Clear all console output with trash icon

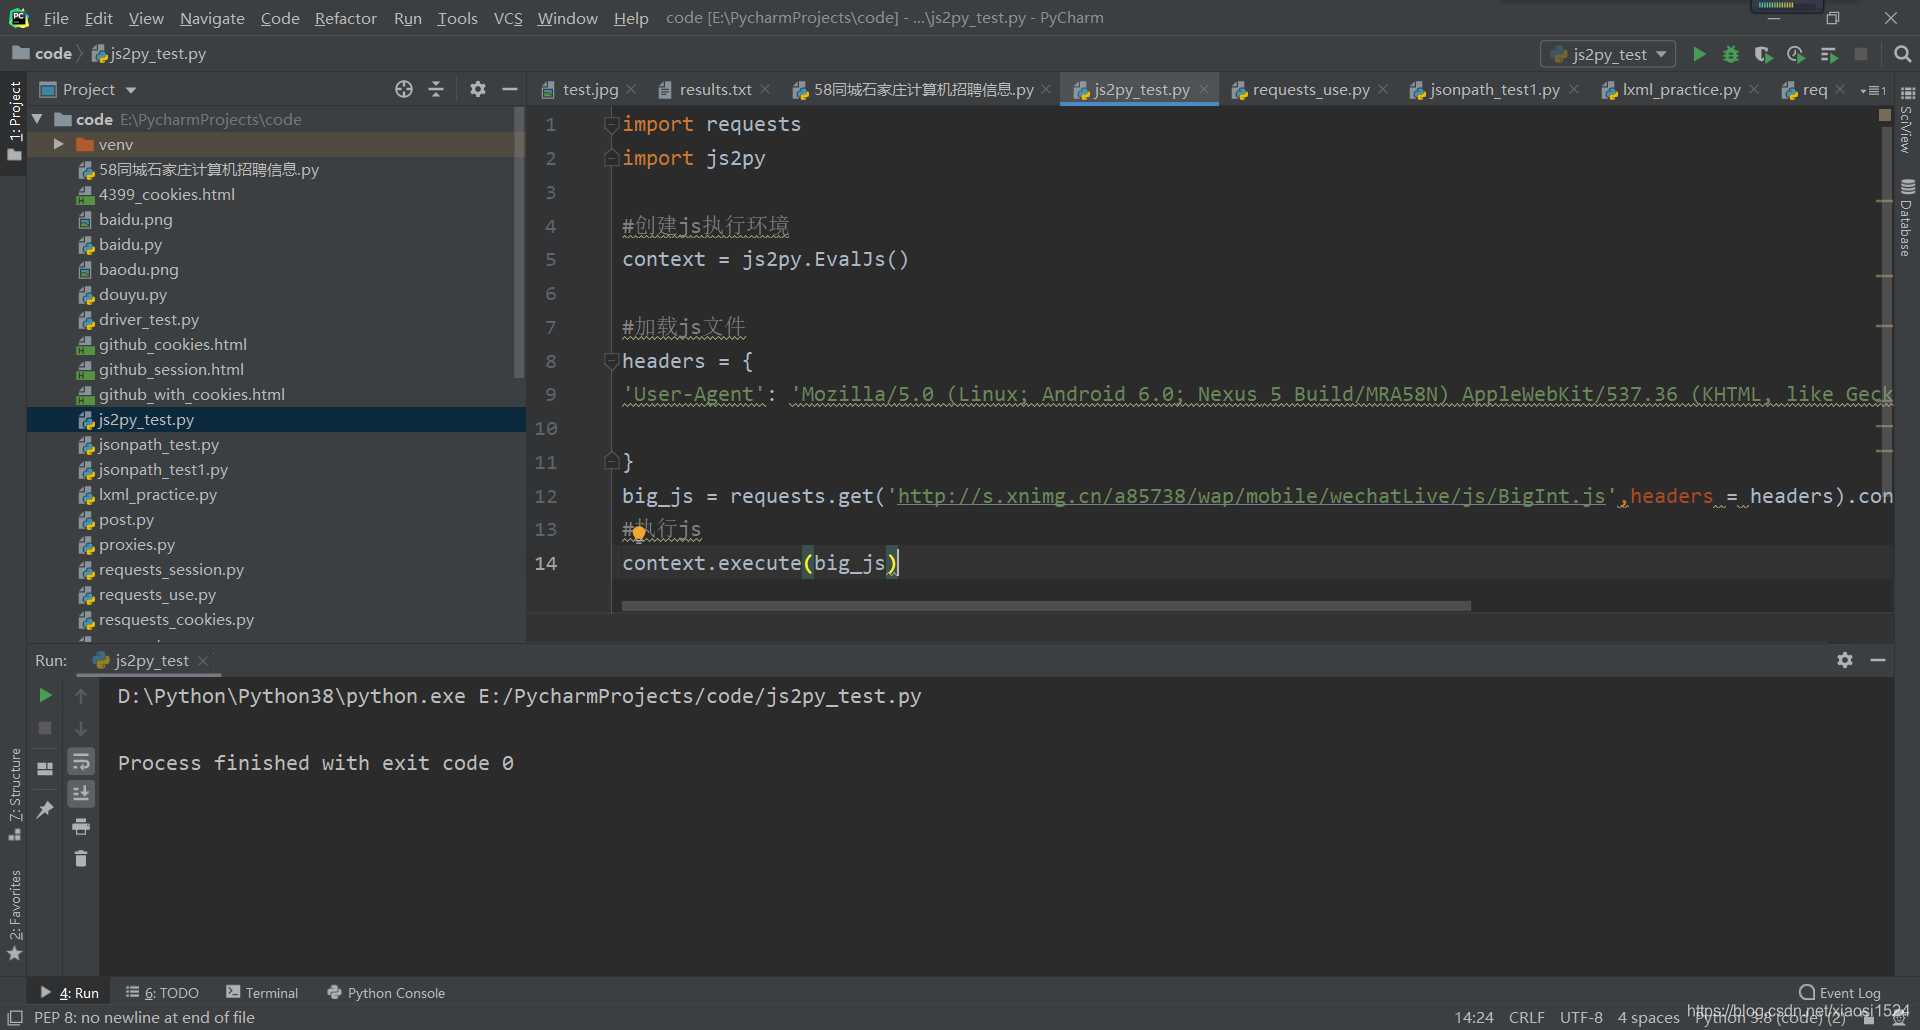pyautogui.click(x=81, y=859)
